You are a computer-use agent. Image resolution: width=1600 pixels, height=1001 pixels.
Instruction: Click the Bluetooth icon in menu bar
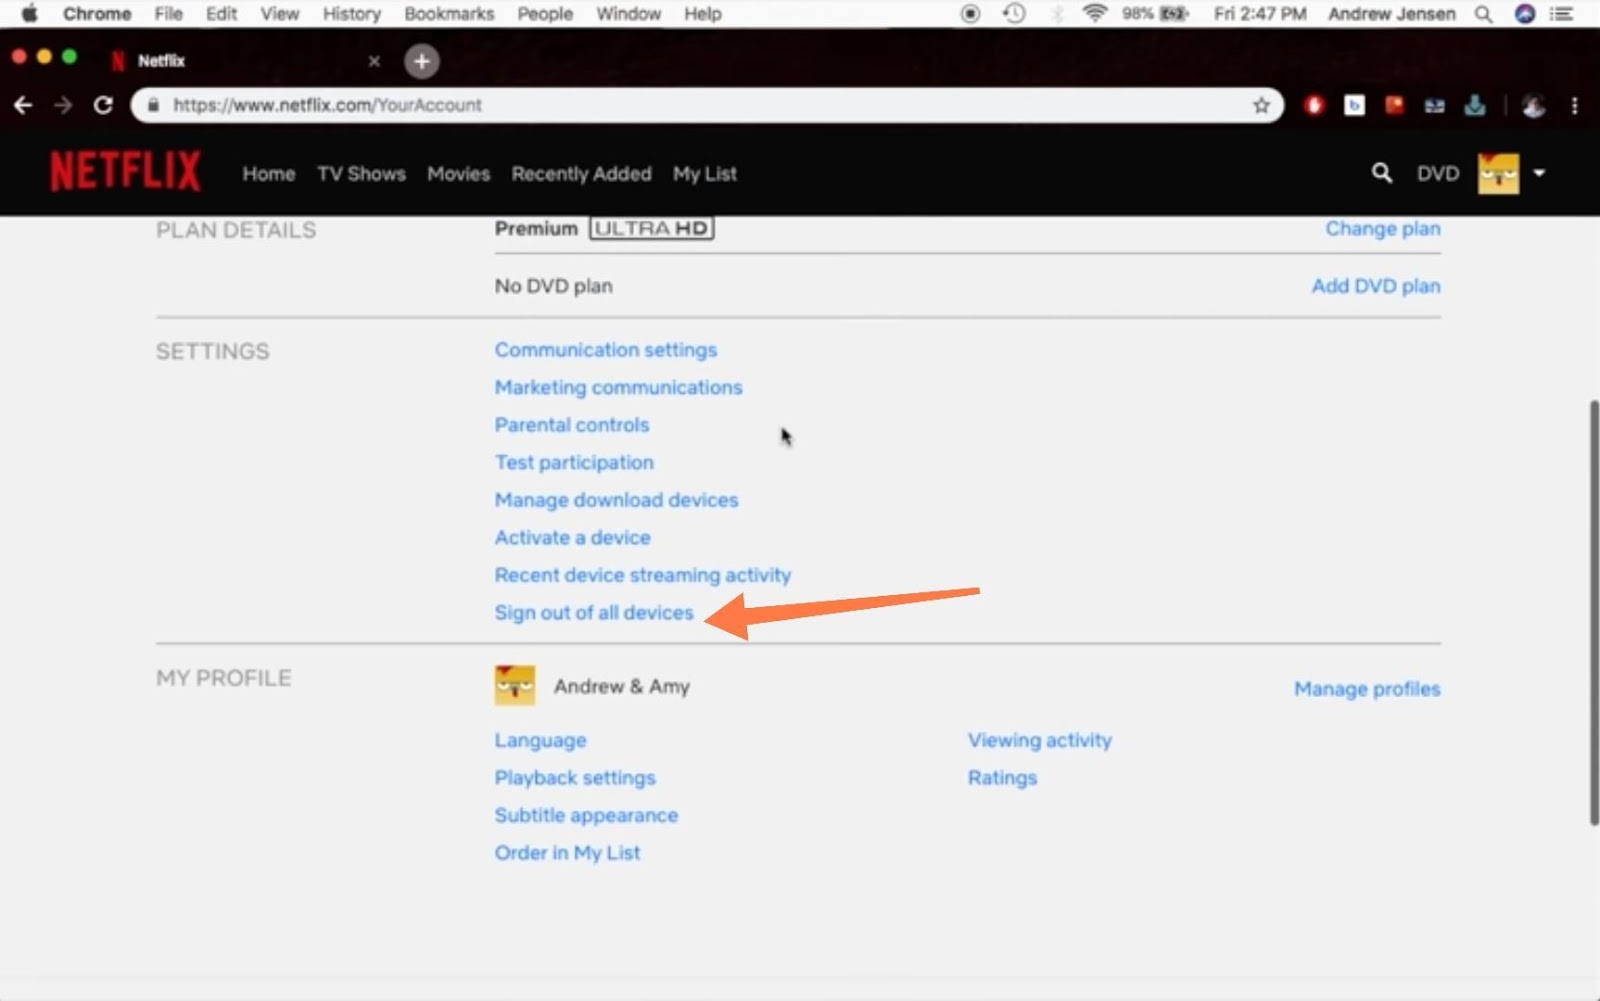1057,14
